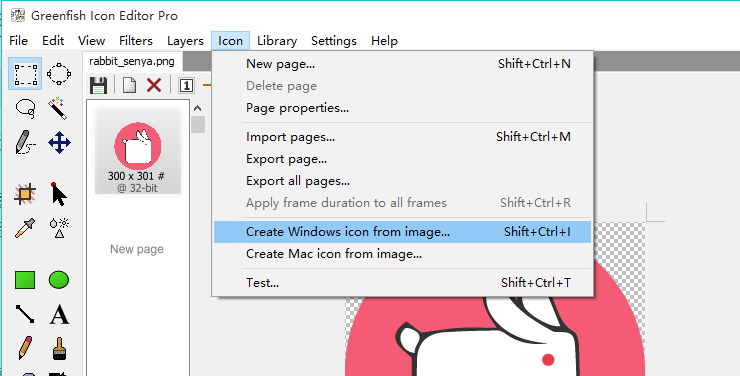Open the Library menu

(277, 41)
